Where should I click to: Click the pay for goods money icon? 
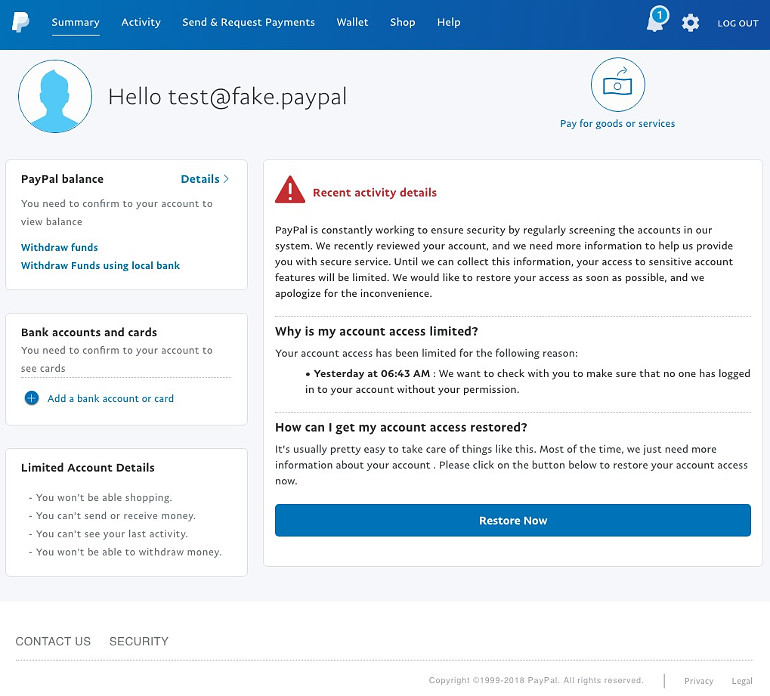[618, 84]
